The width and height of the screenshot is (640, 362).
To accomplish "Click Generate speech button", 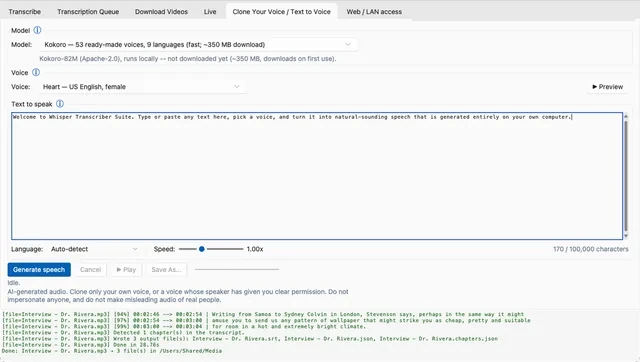I will click(x=39, y=269).
